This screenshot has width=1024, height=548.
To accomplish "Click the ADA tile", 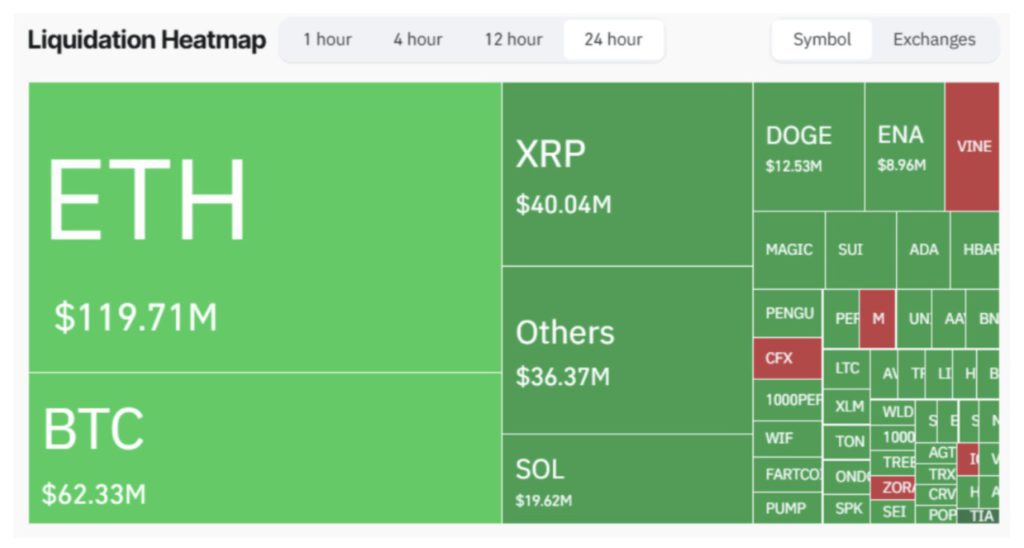I will [923, 250].
